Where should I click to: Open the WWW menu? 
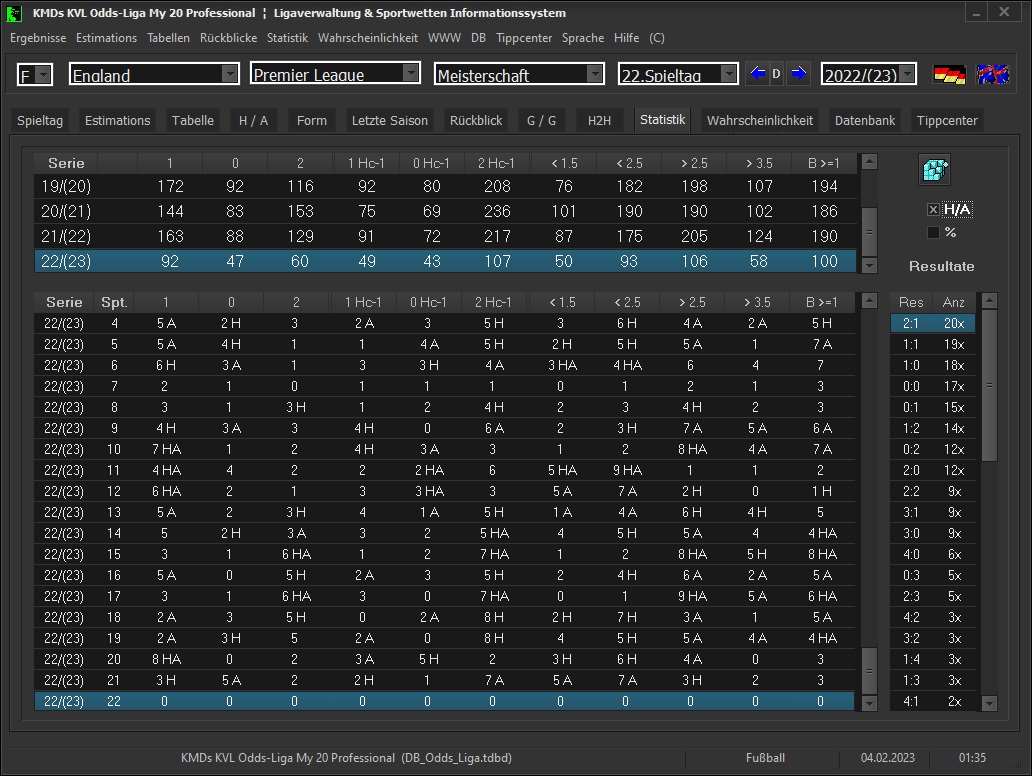tap(444, 38)
